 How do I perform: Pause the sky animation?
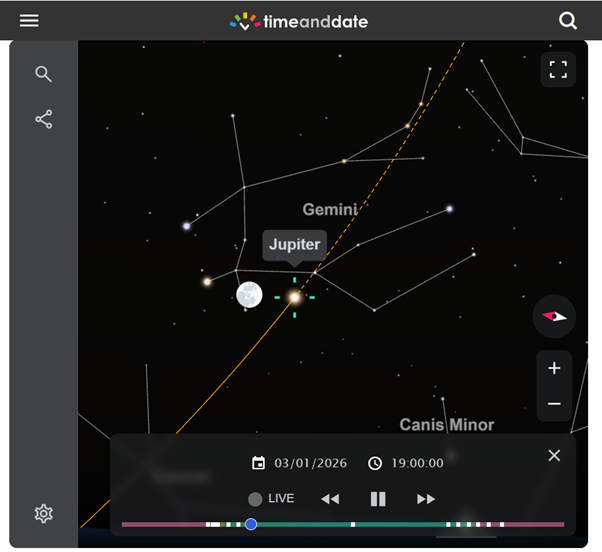378,499
